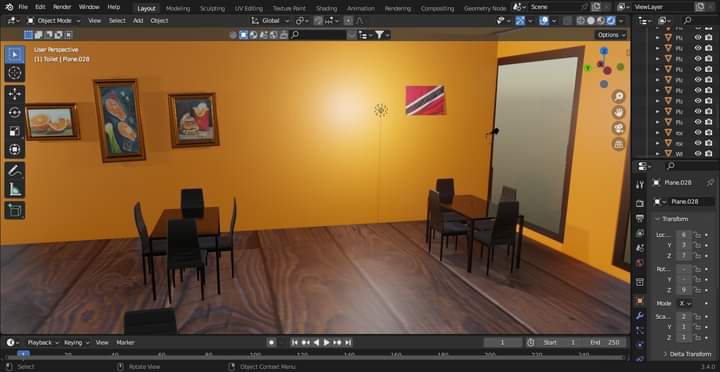
Task: Select the combined Transform tool
Action: pyautogui.click(x=15, y=149)
